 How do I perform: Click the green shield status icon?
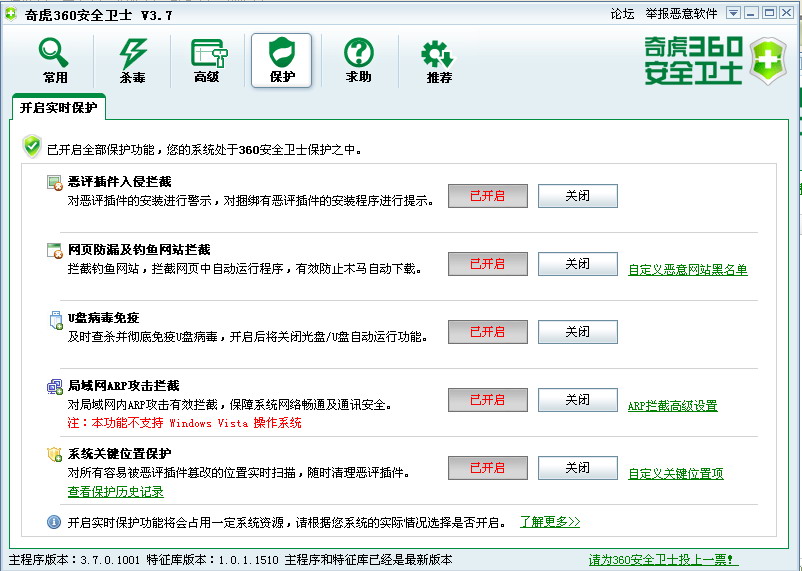pos(32,147)
